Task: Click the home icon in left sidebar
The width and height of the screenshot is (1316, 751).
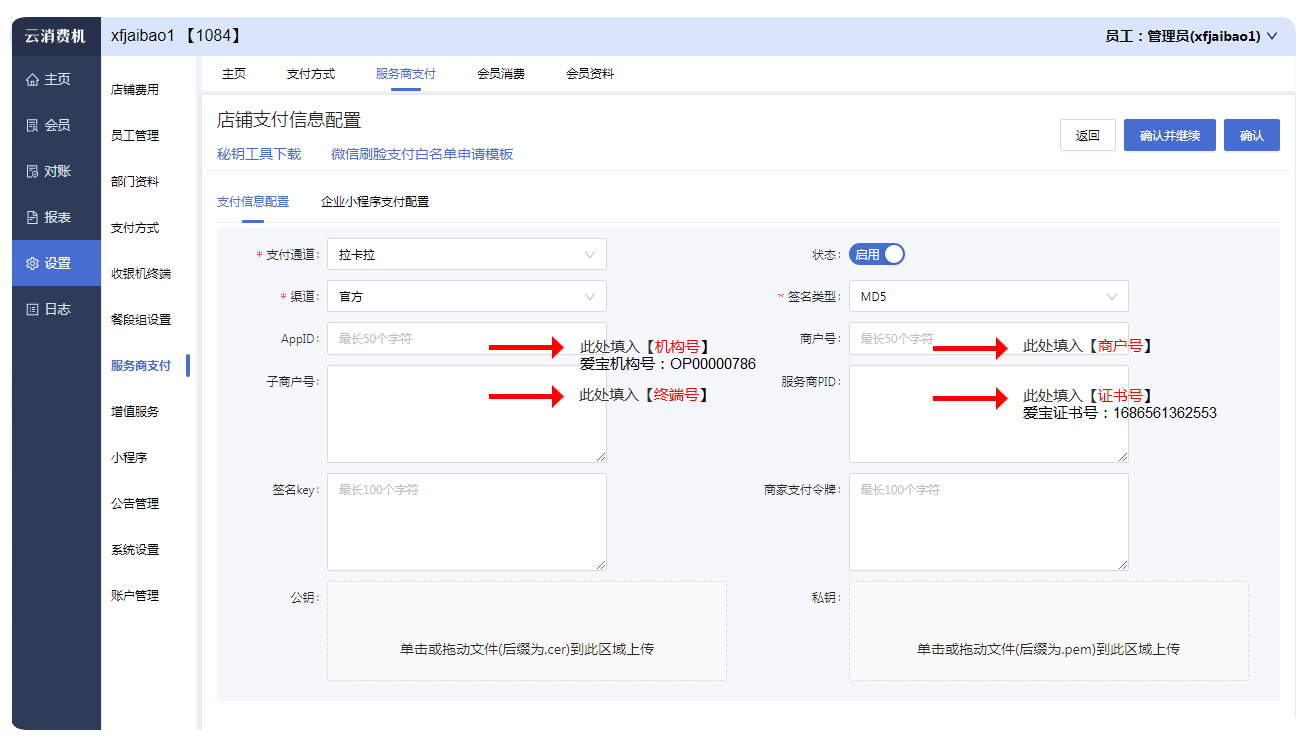Action: coord(33,80)
